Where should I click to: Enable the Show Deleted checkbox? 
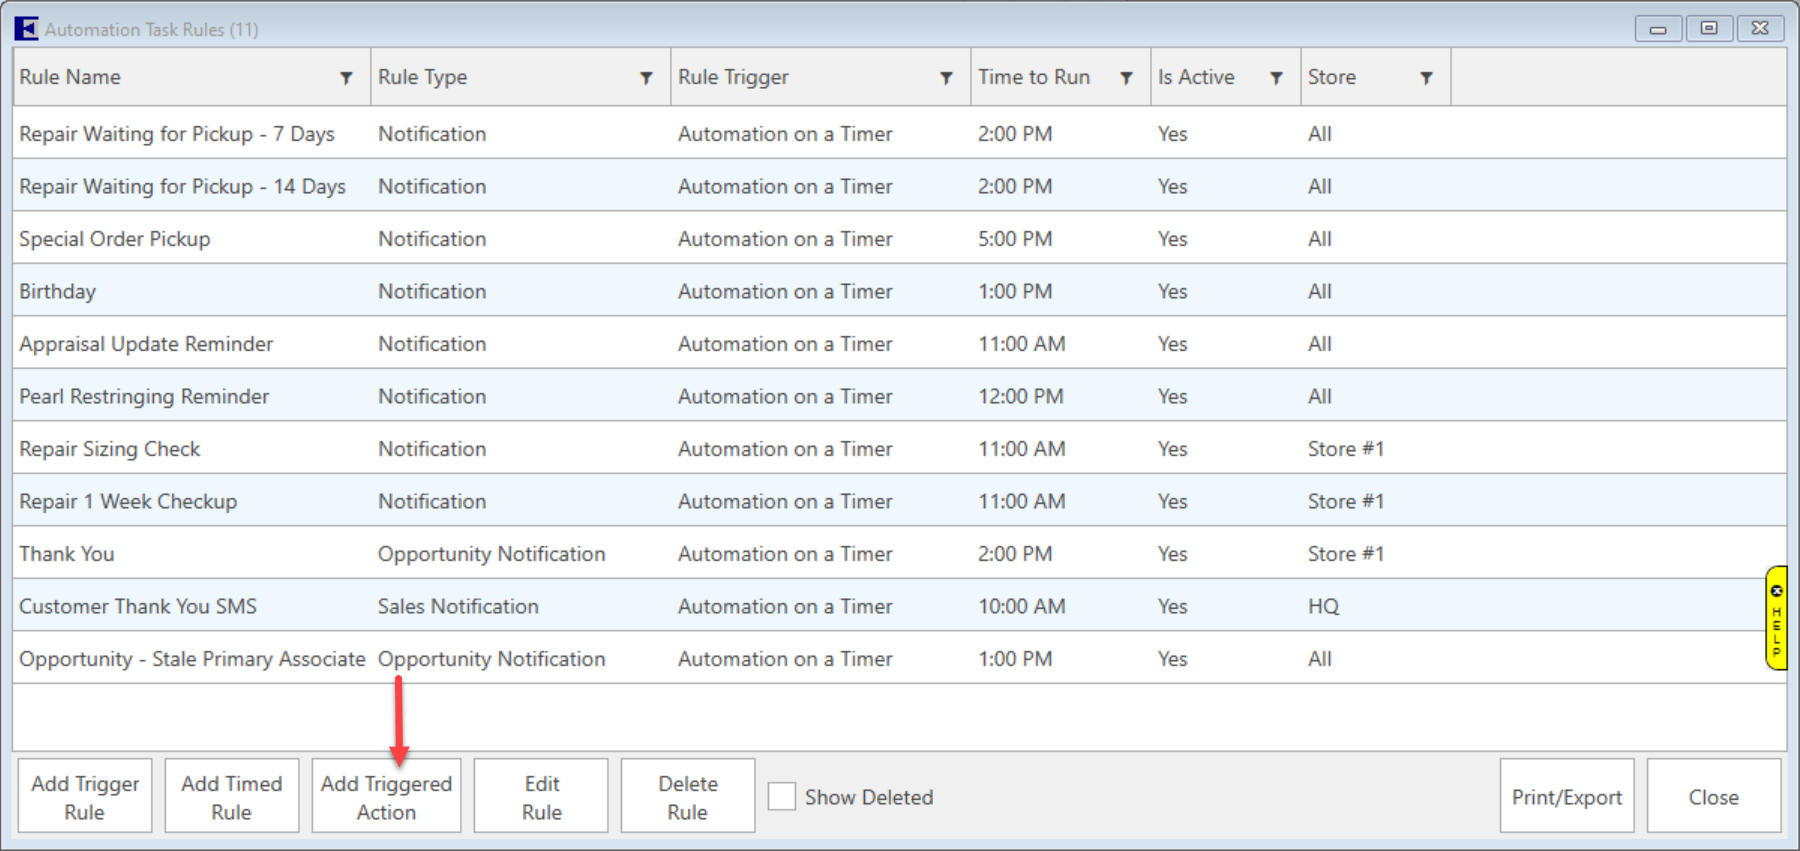click(782, 797)
